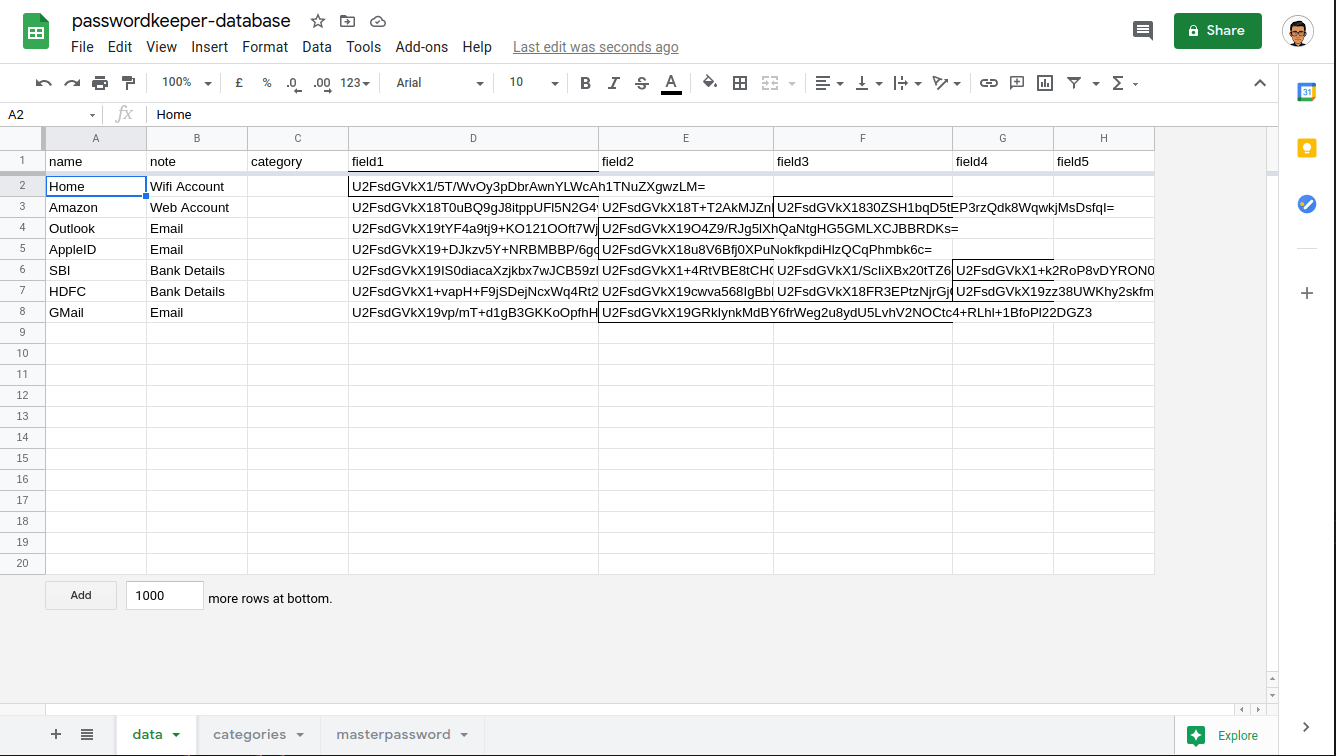1336x756 pixels.
Task: Open the Help menu
Action: [x=477, y=47]
